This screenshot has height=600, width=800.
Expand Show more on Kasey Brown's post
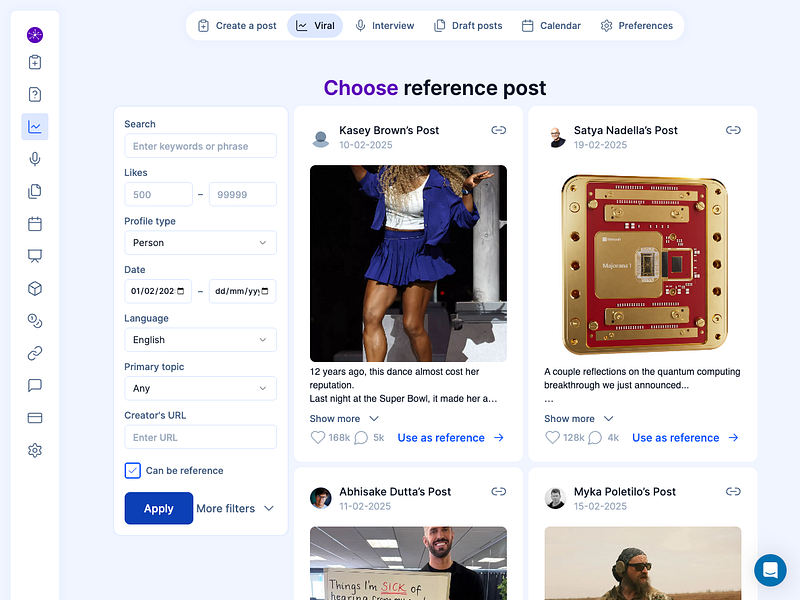344,418
